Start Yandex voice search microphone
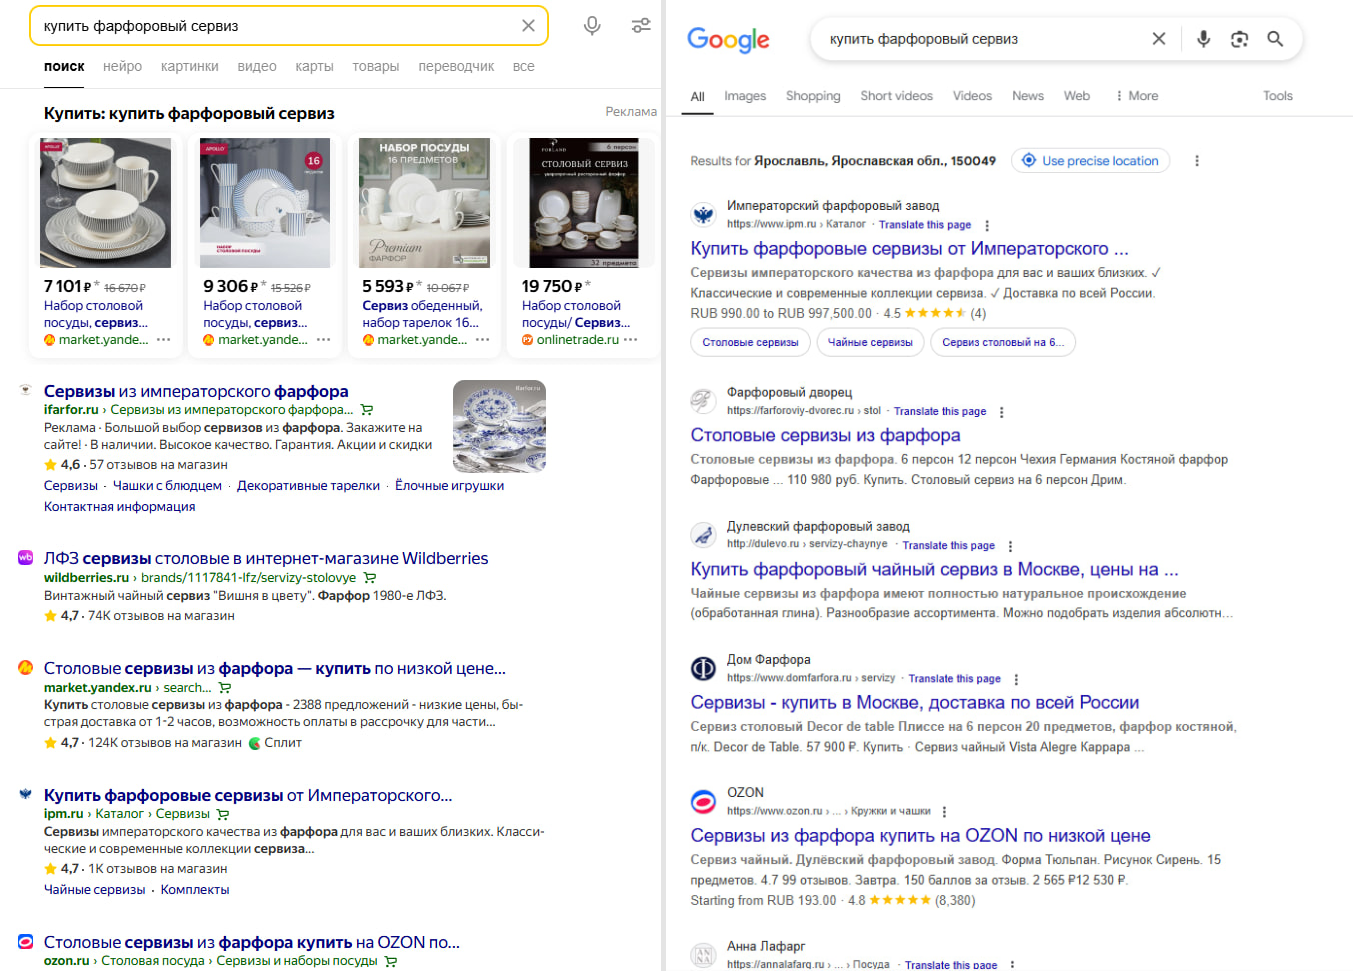Image resolution: width=1353 pixels, height=971 pixels. [x=592, y=26]
